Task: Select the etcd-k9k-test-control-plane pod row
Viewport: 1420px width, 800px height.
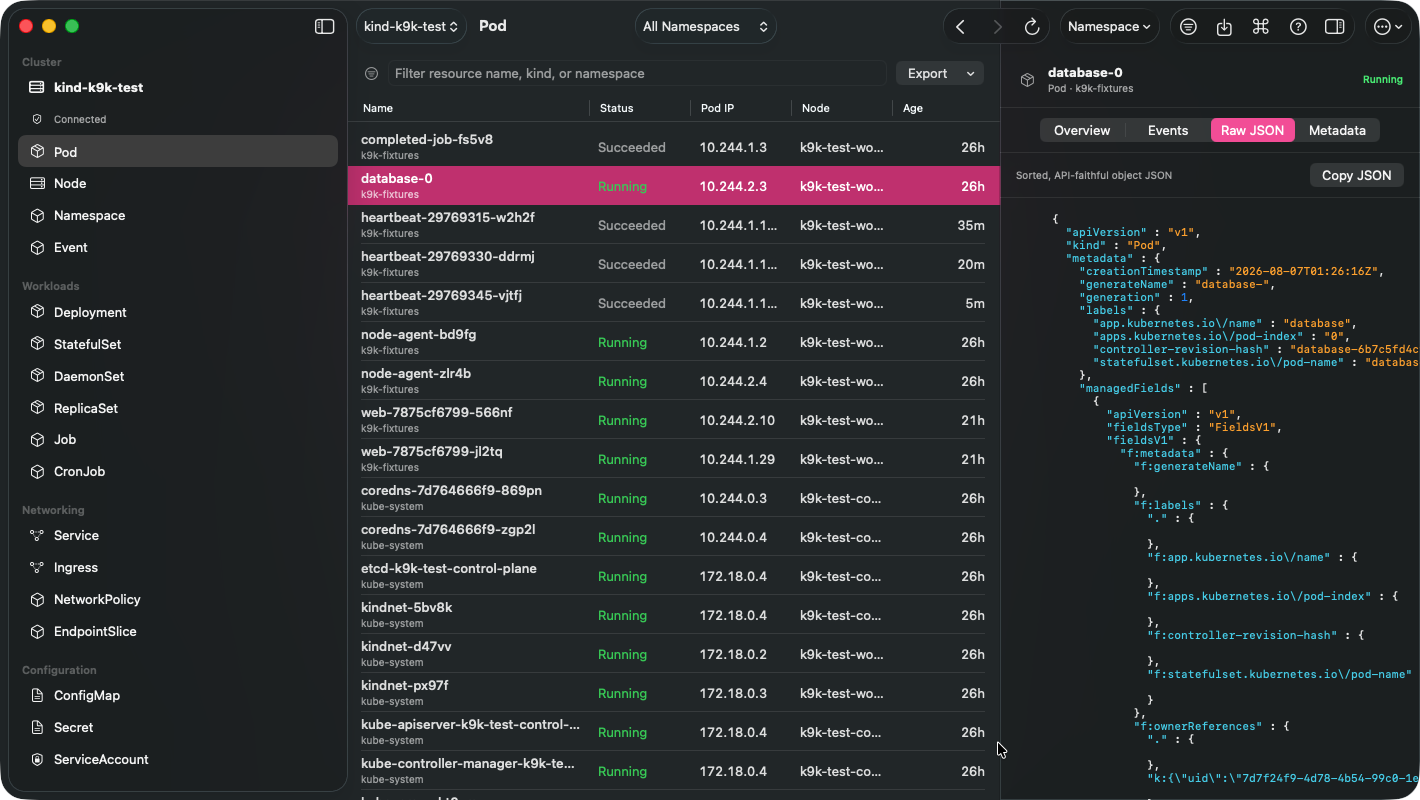Action: pos(673,576)
